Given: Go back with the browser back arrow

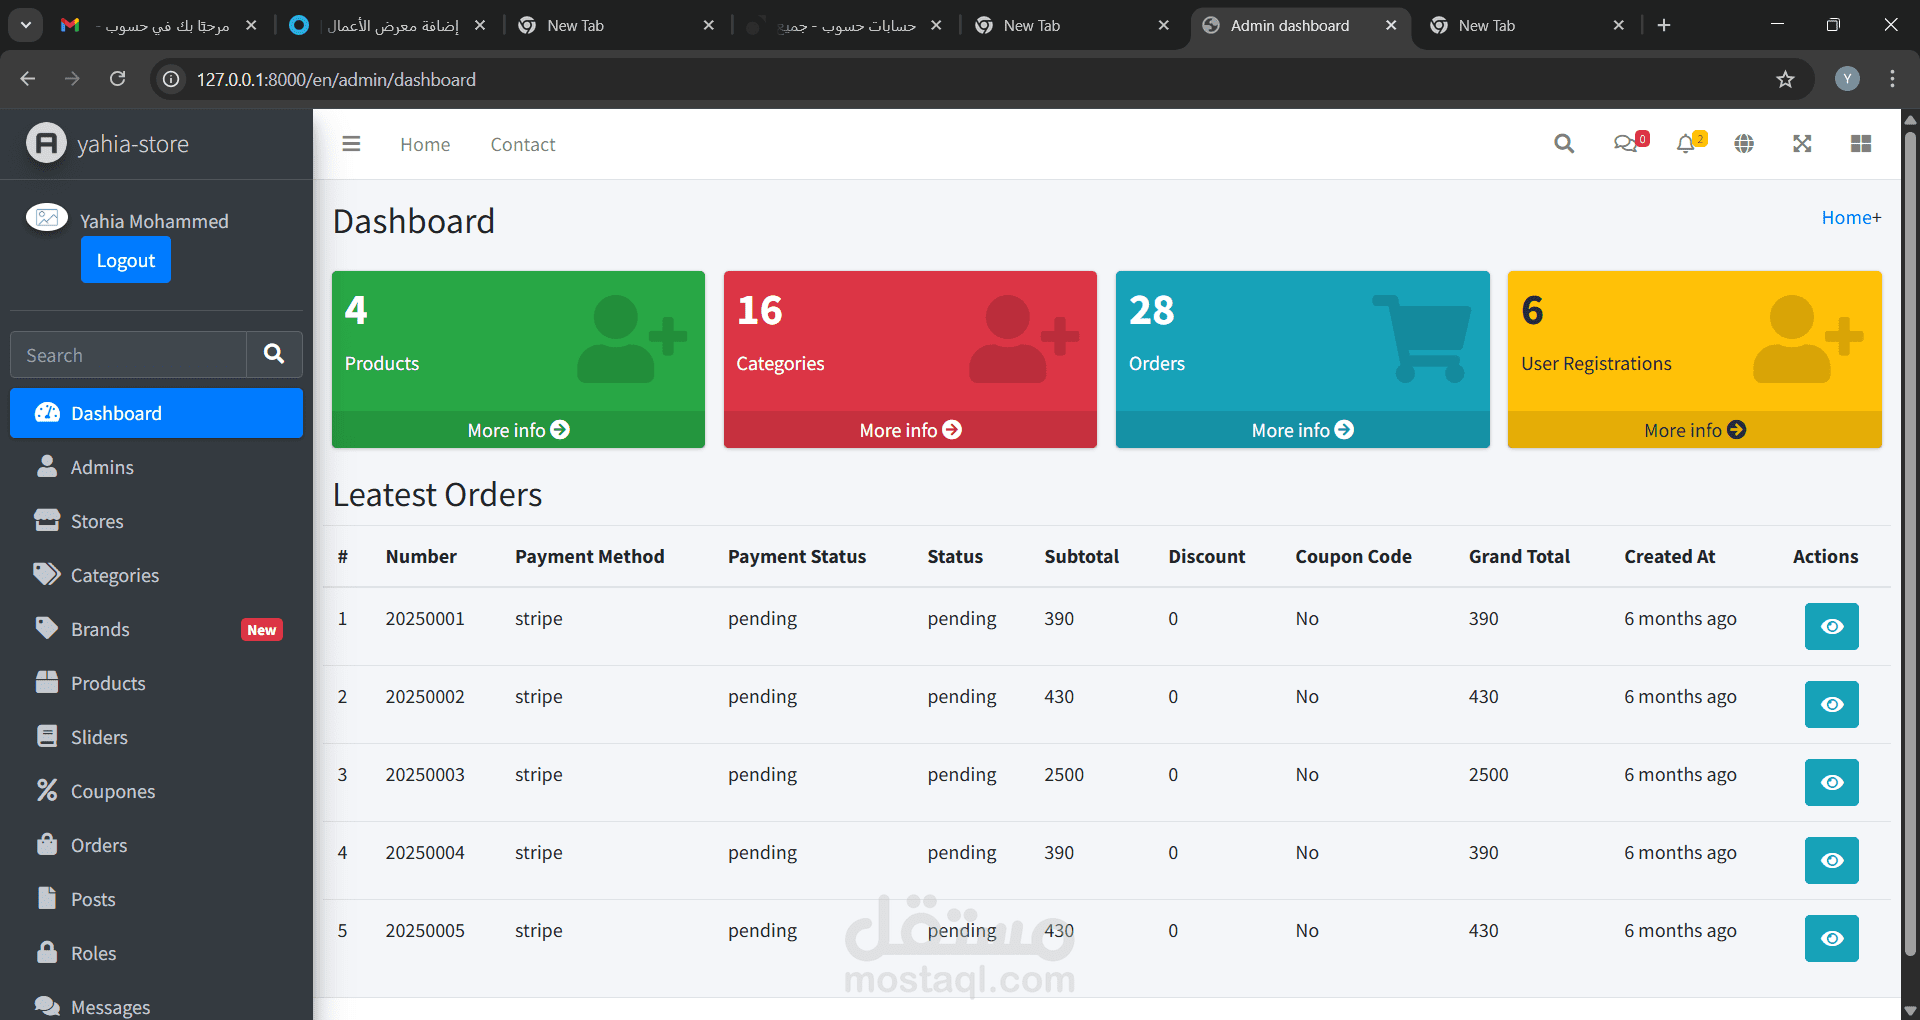Looking at the screenshot, I should pyautogui.click(x=28, y=78).
